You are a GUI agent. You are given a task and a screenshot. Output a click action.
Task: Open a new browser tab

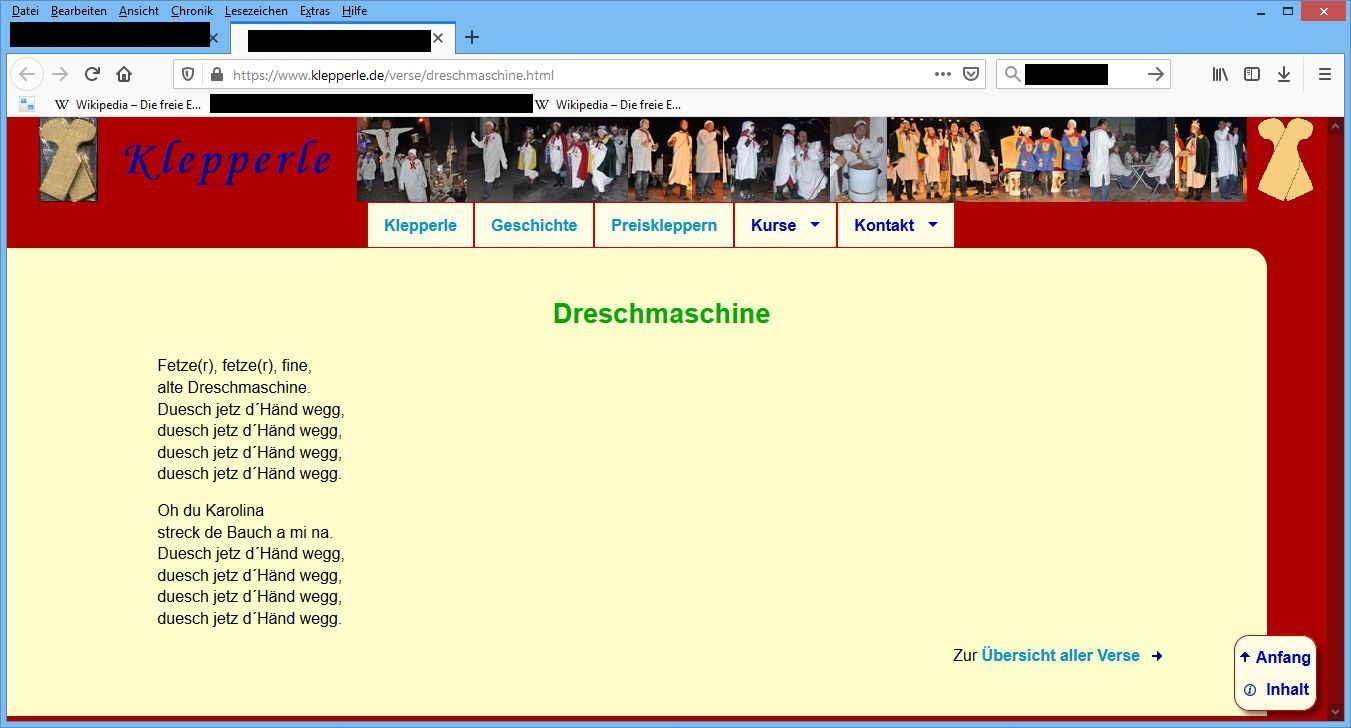472,38
